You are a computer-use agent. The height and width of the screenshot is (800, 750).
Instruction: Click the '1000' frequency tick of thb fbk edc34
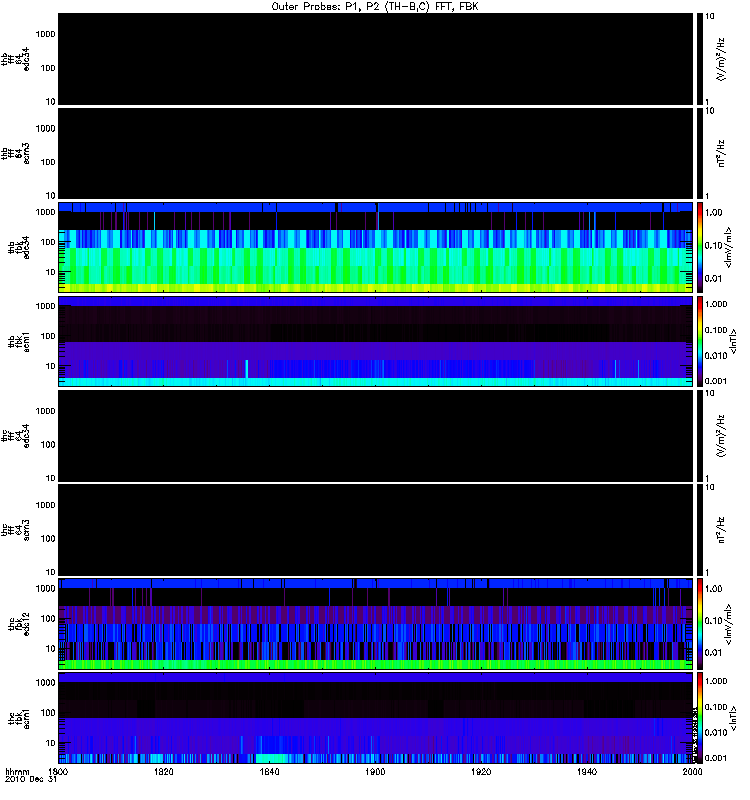pos(45,212)
